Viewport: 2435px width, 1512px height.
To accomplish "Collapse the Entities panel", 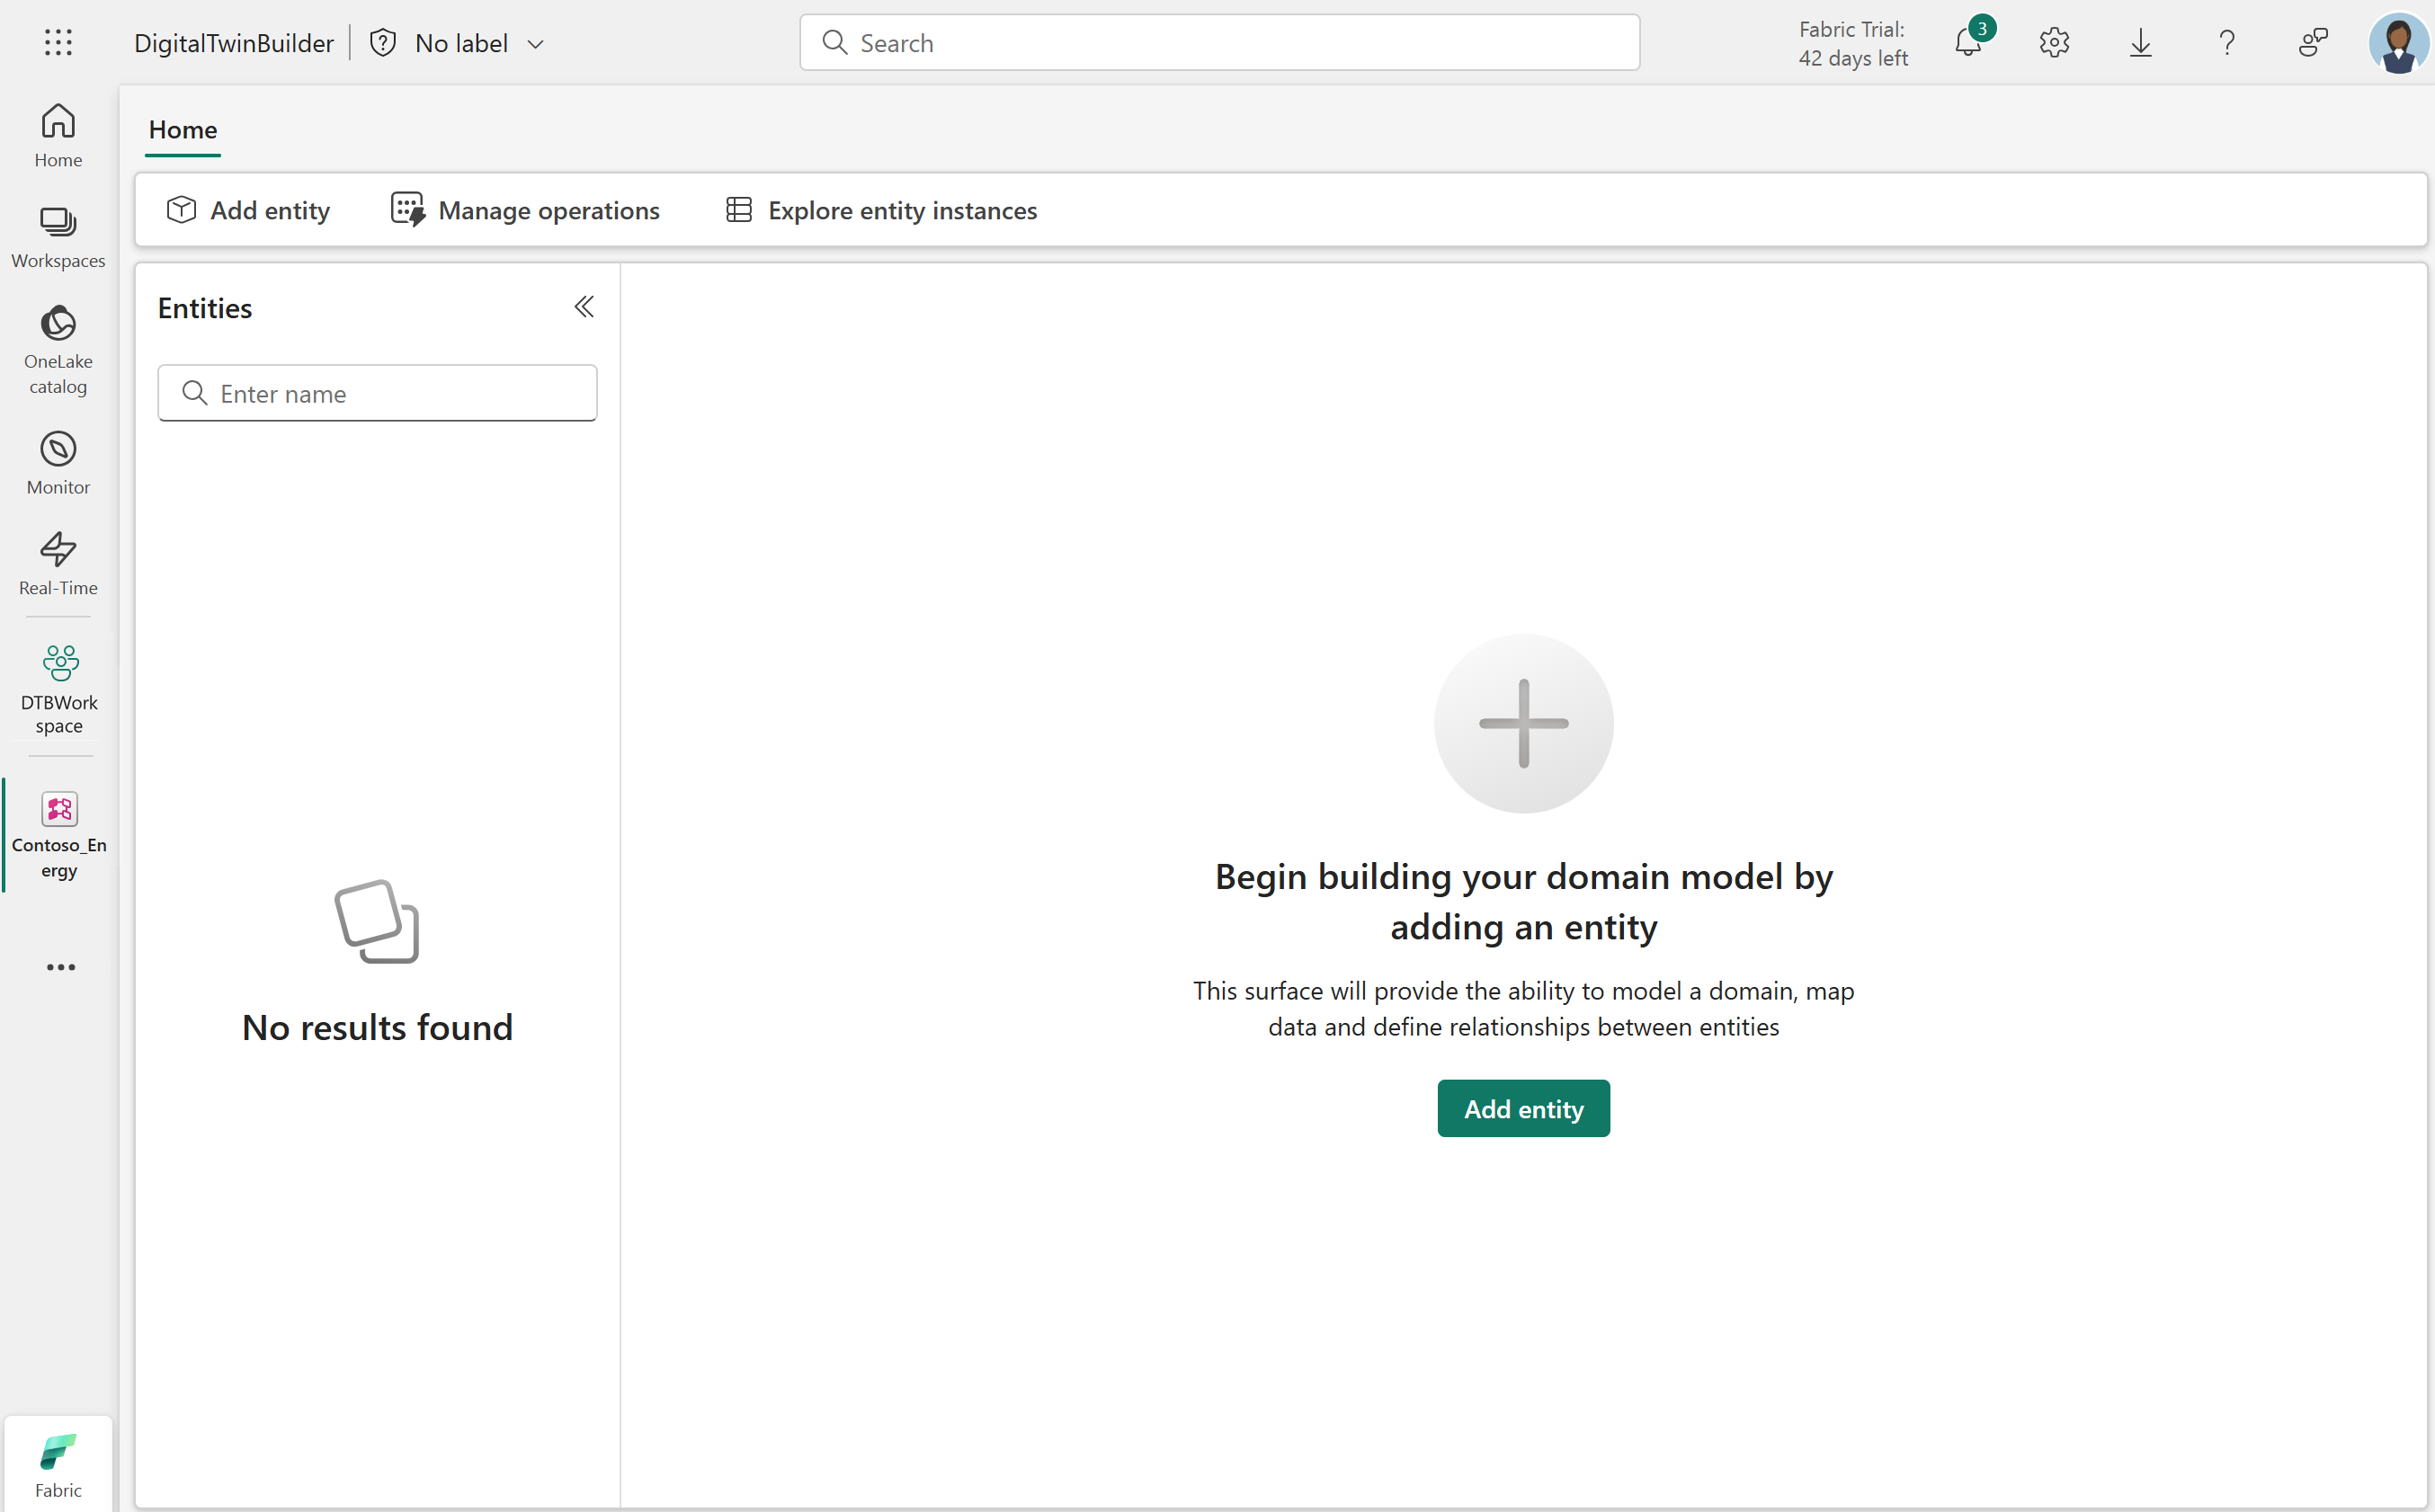I will coord(584,307).
